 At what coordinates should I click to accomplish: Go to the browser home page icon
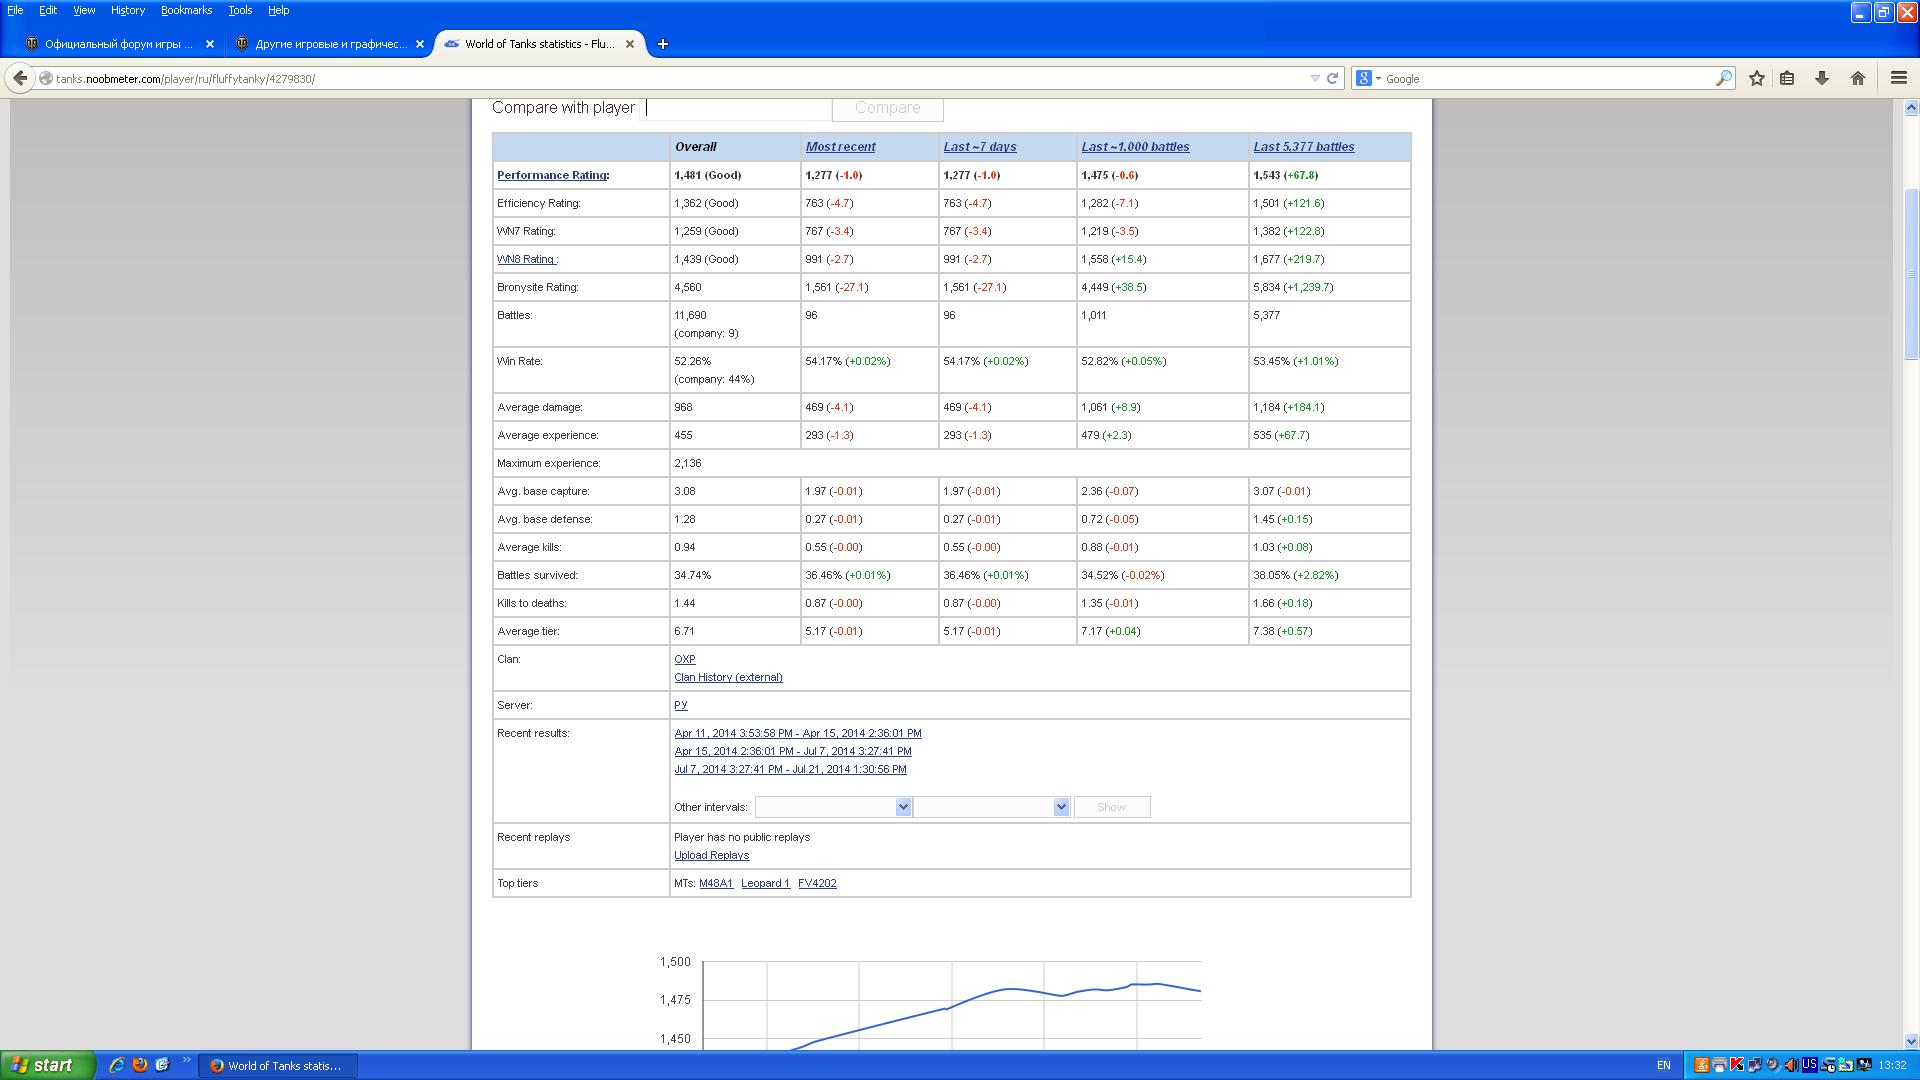point(1857,78)
